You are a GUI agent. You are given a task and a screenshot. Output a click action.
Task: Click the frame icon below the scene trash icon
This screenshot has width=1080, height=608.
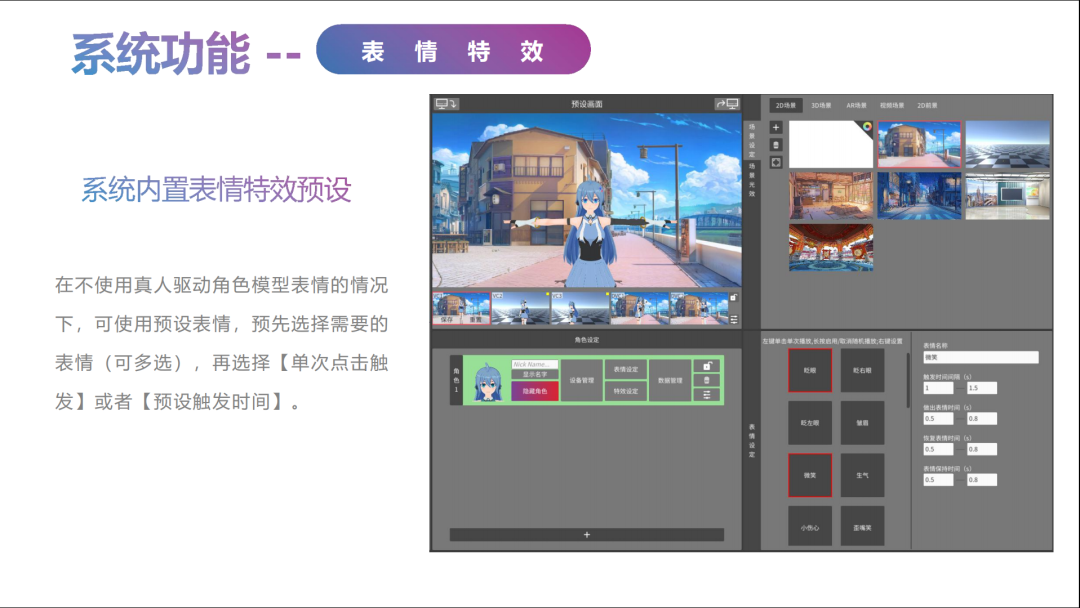coord(776,163)
